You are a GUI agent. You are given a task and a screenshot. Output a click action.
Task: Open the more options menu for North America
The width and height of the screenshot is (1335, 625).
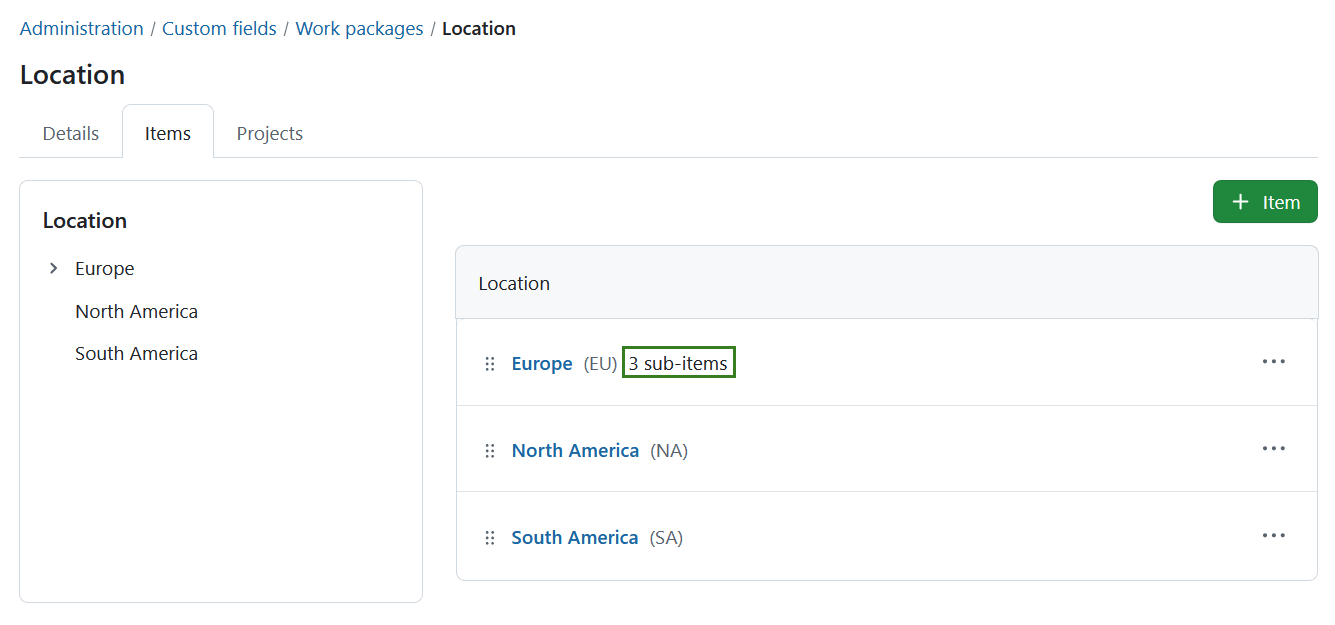[x=1273, y=448]
